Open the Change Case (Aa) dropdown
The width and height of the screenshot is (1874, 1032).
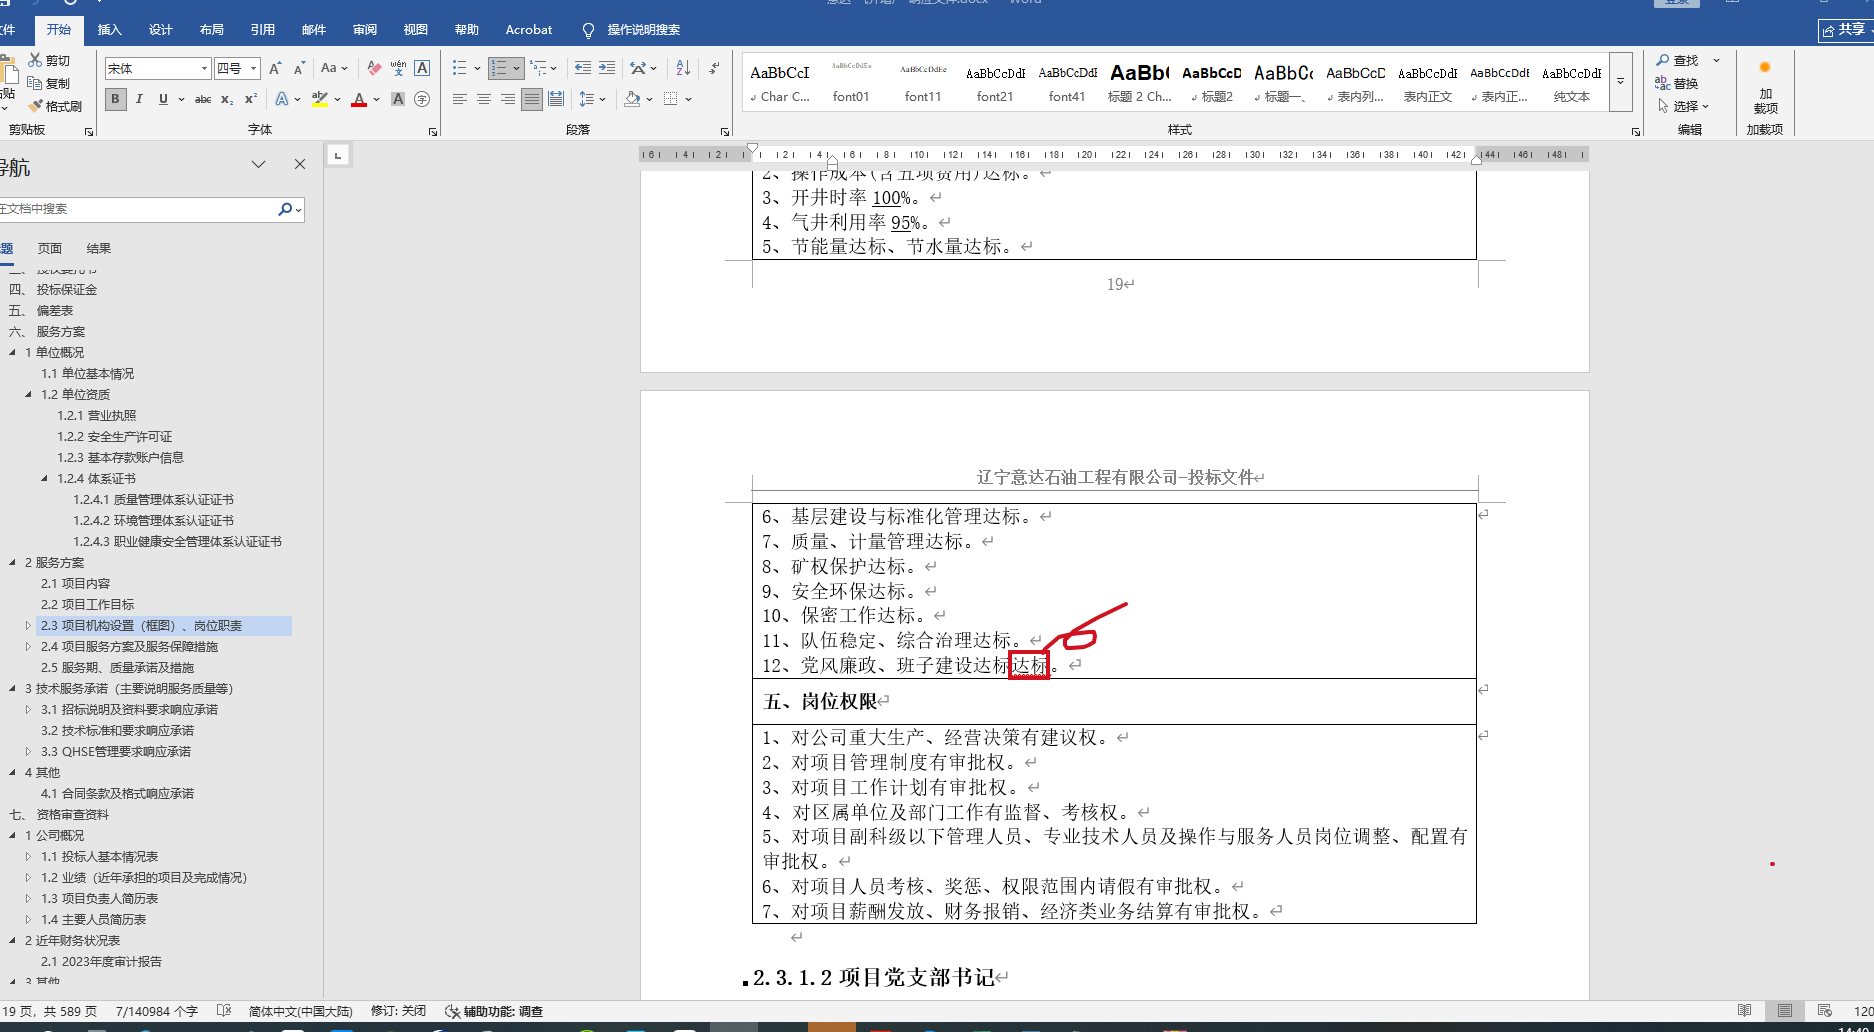(334, 68)
